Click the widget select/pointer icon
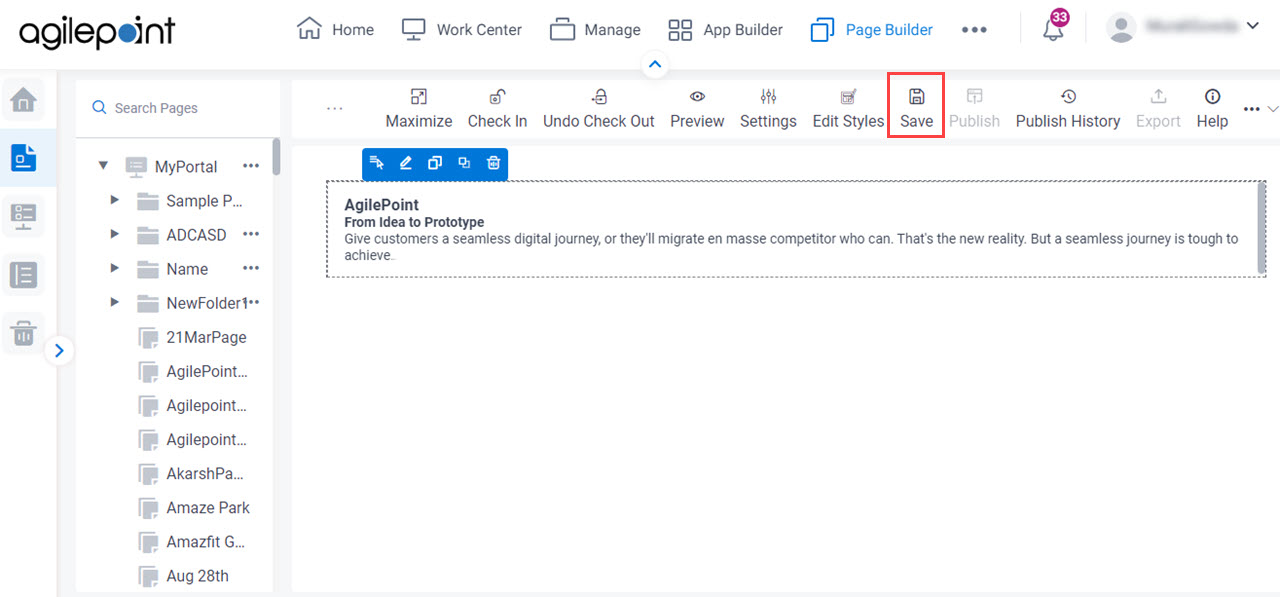This screenshot has width=1280, height=597. [x=377, y=163]
